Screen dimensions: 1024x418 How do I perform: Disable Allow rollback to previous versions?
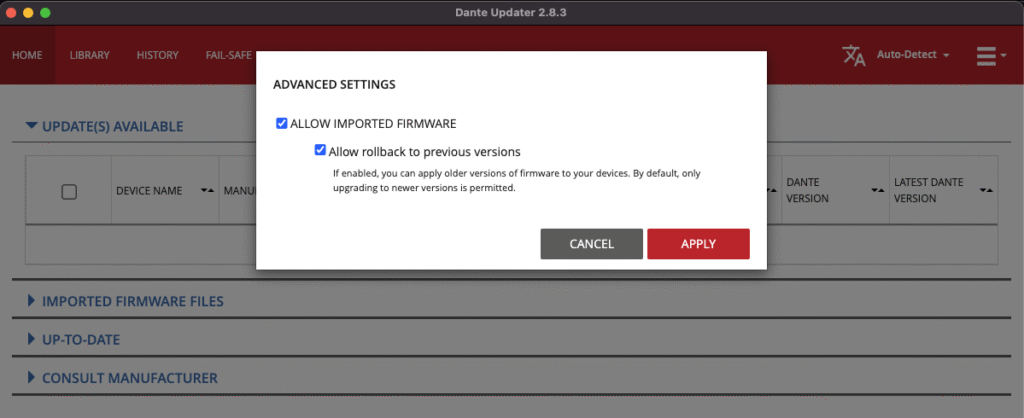[320, 151]
